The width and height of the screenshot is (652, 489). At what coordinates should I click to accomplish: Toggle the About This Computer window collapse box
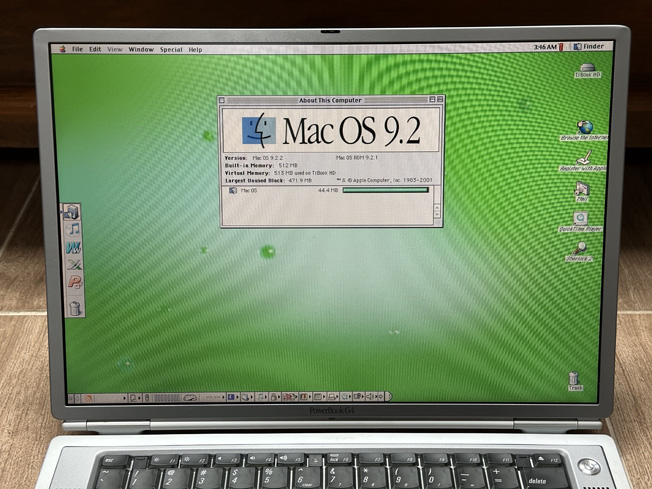tap(440, 99)
